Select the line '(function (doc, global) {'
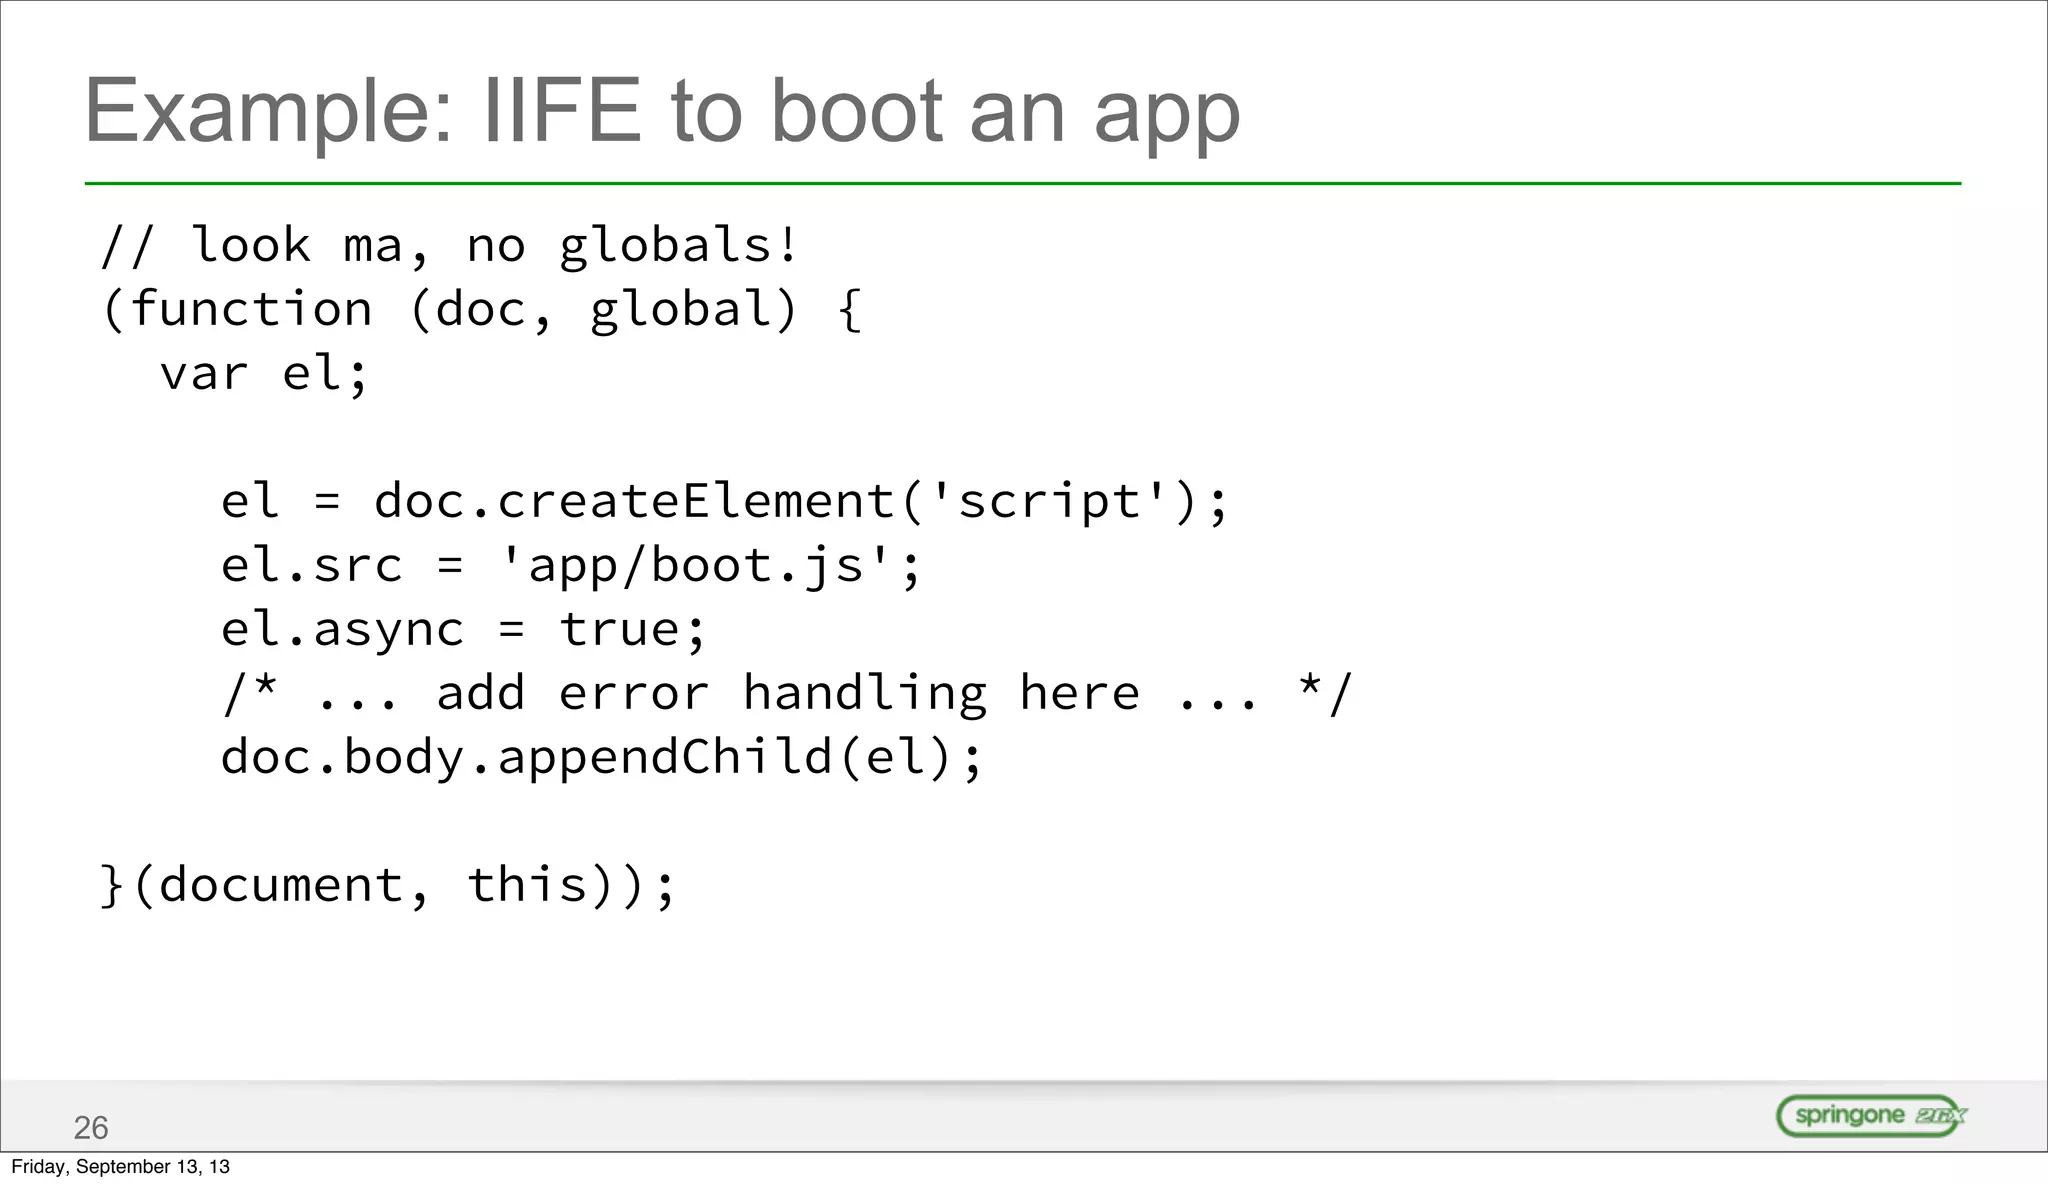The image size is (2048, 1184). [481, 310]
